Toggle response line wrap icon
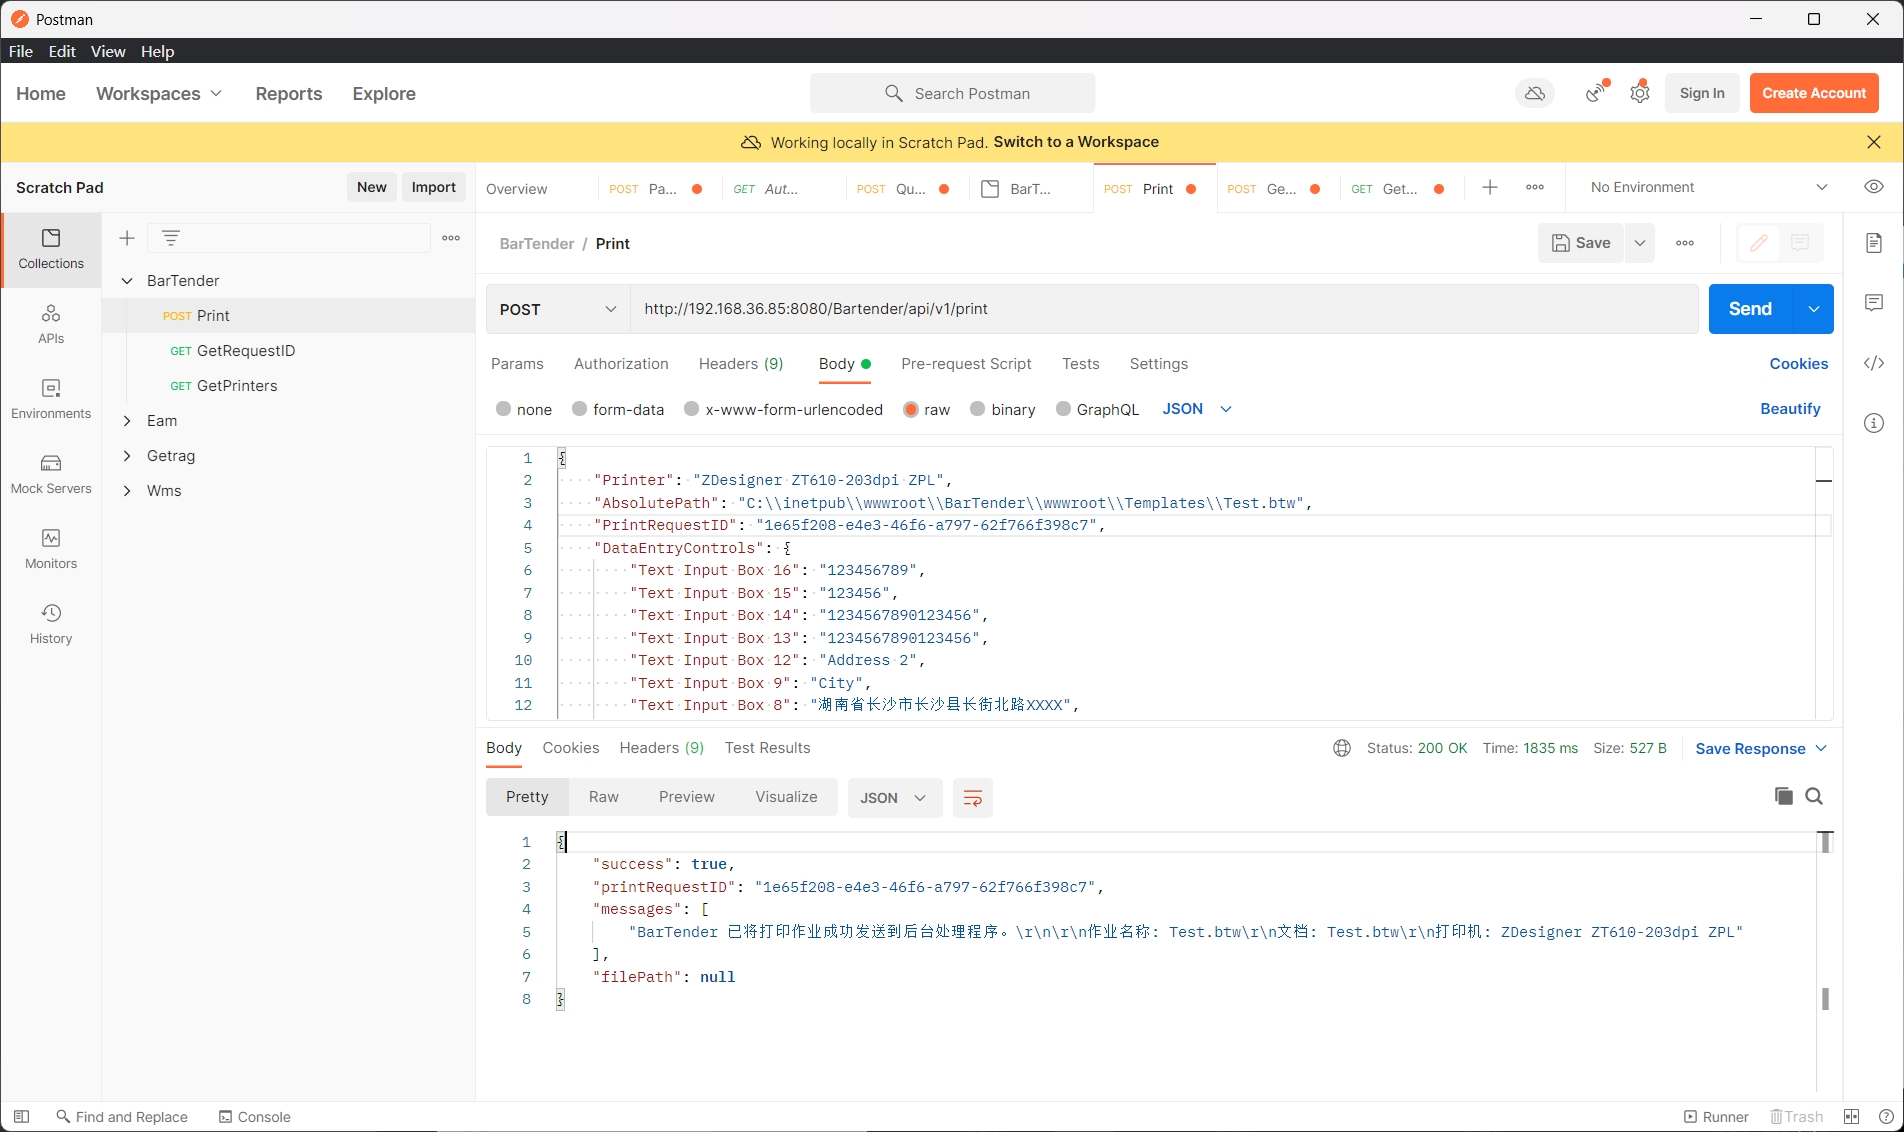1904x1132 pixels. pyautogui.click(x=972, y=798)
